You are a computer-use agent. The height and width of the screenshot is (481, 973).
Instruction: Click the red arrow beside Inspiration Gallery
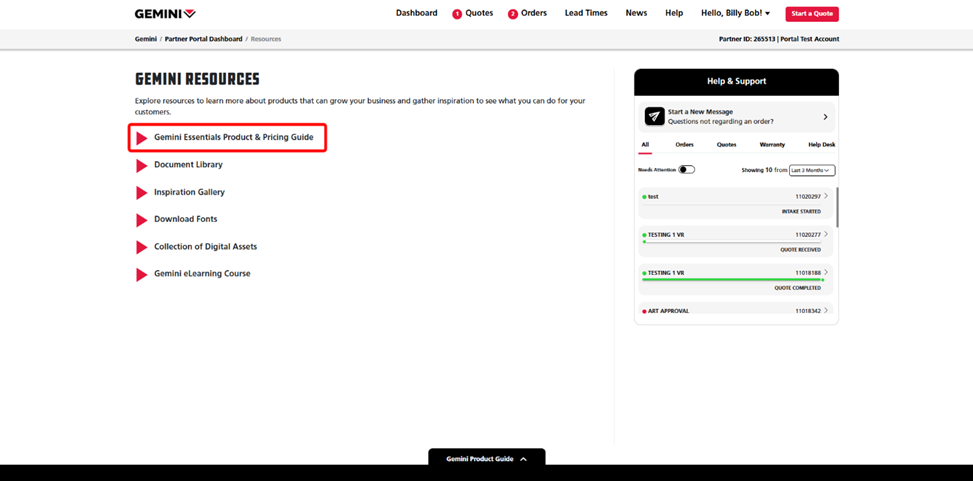click(142, 192)
